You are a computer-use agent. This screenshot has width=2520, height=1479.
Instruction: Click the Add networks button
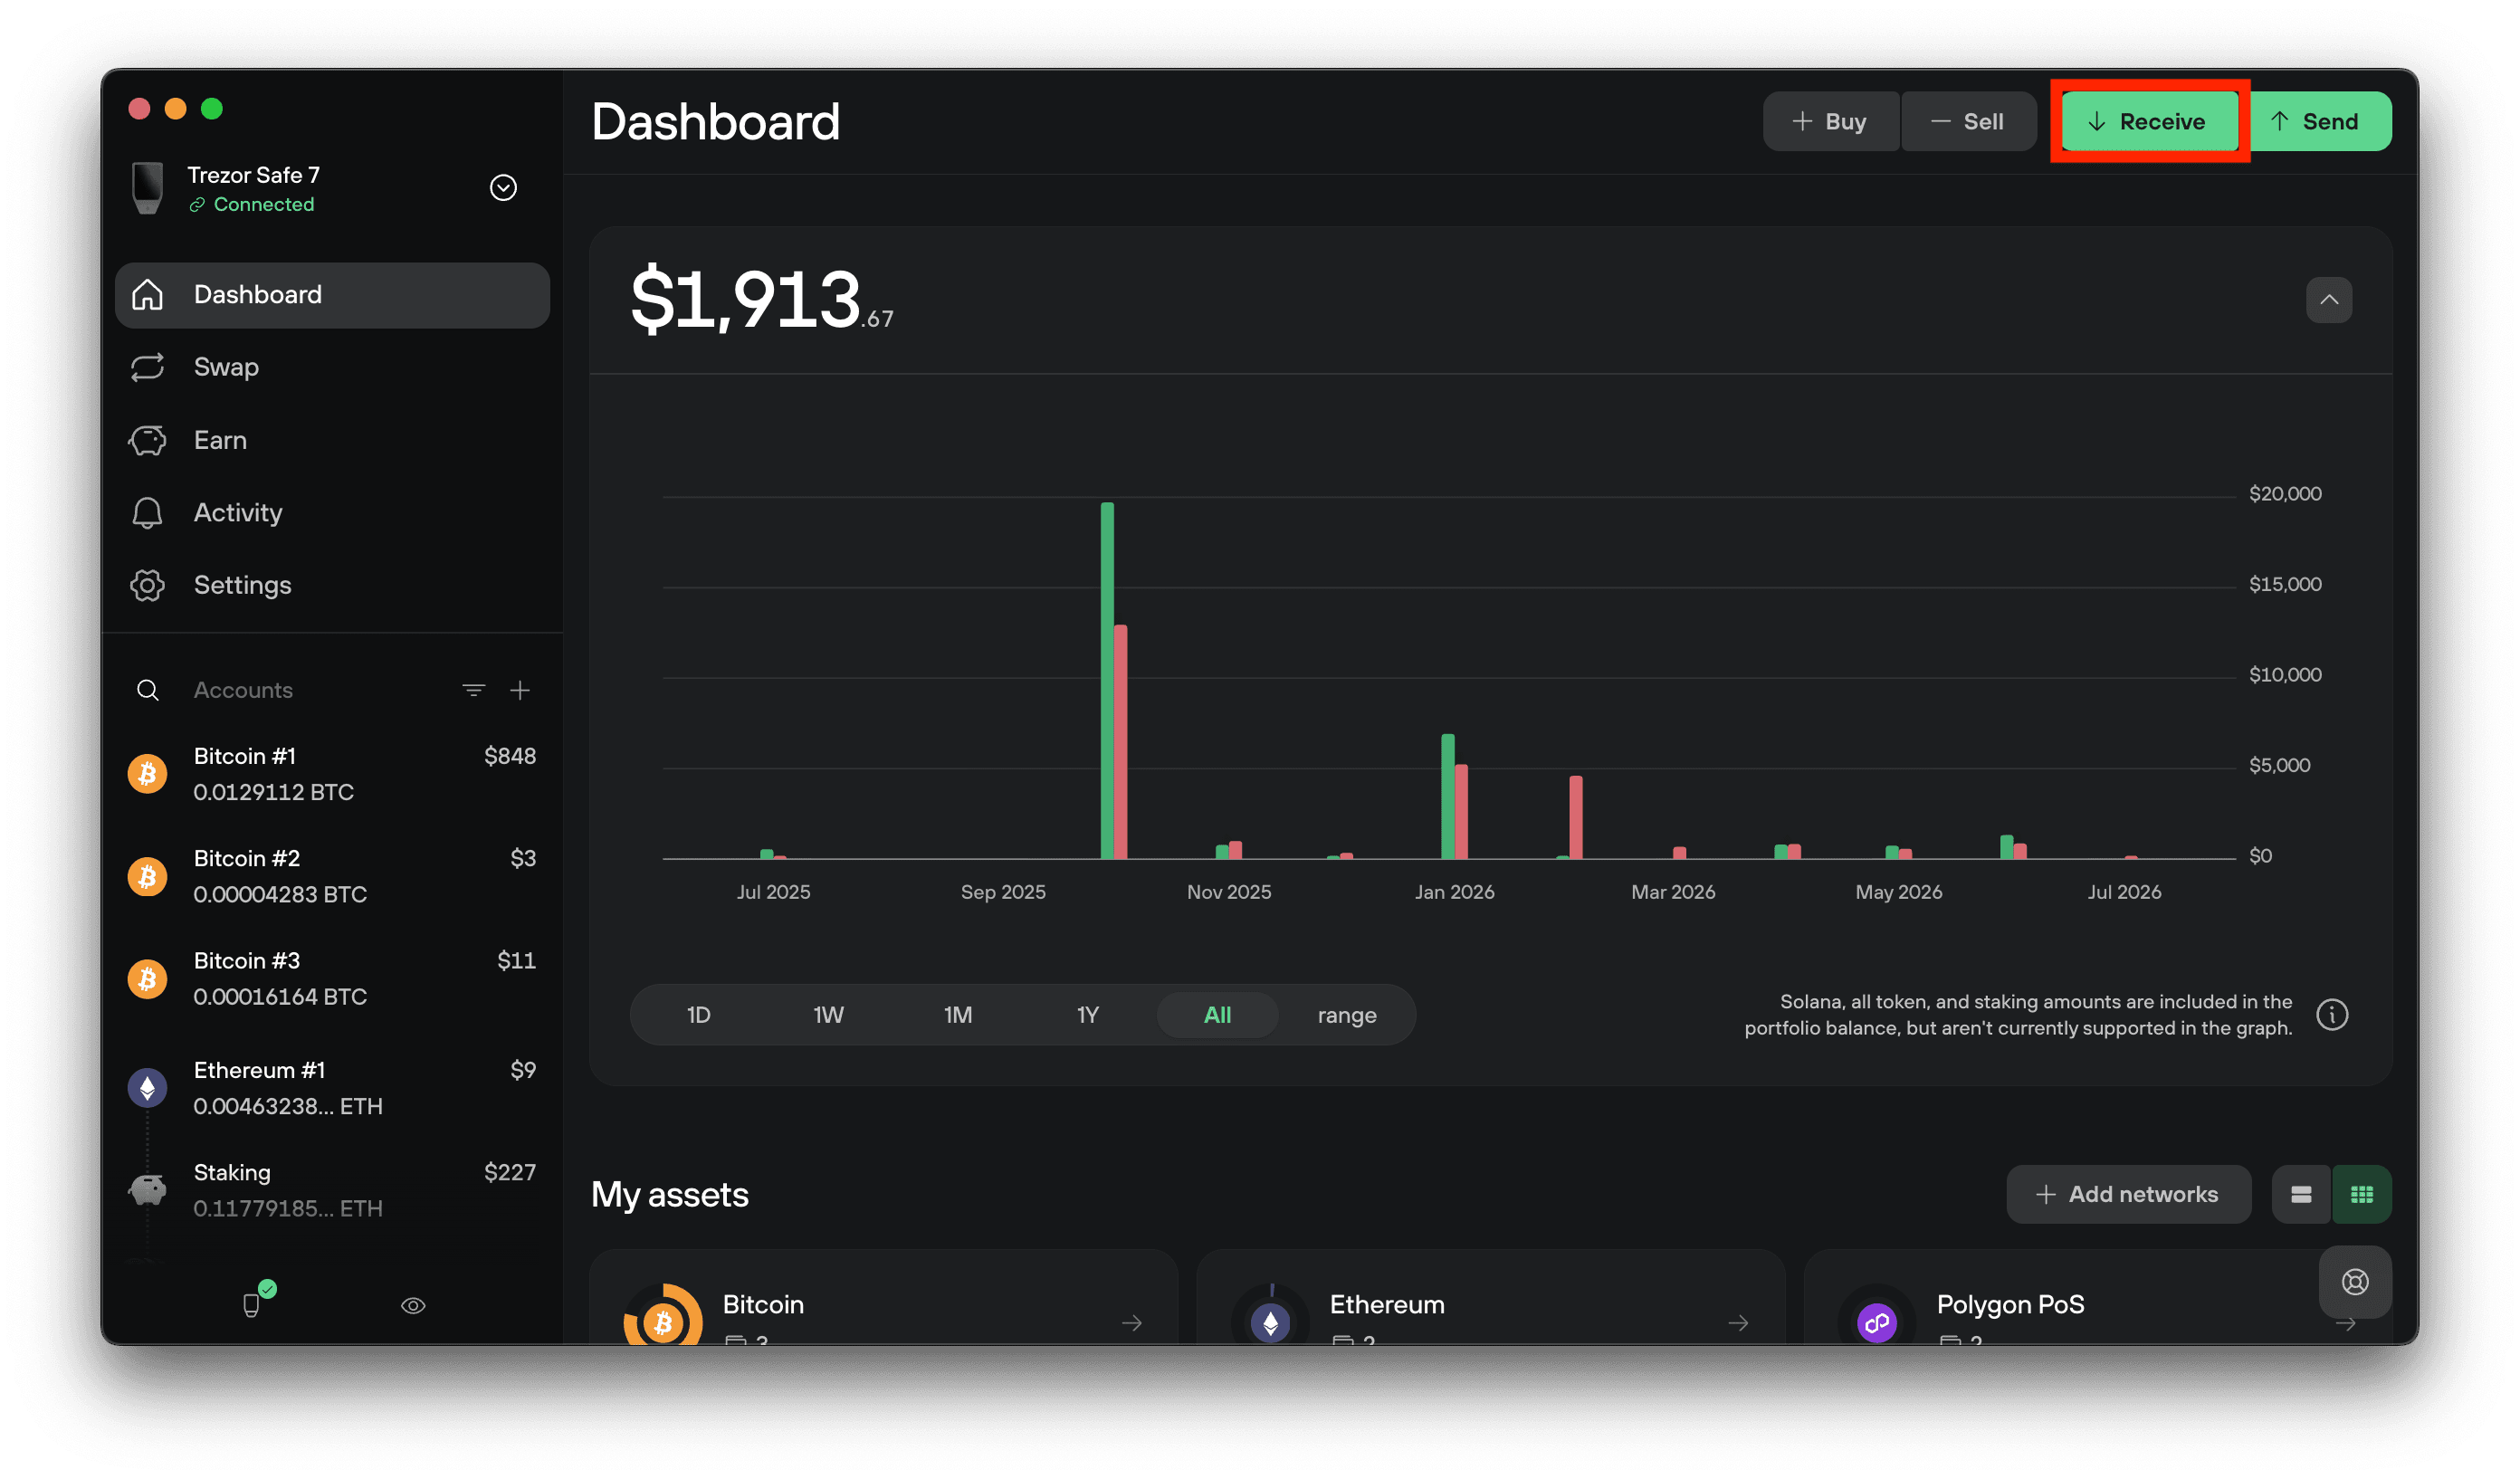pyautogui.click(x=2128, y=1194)
